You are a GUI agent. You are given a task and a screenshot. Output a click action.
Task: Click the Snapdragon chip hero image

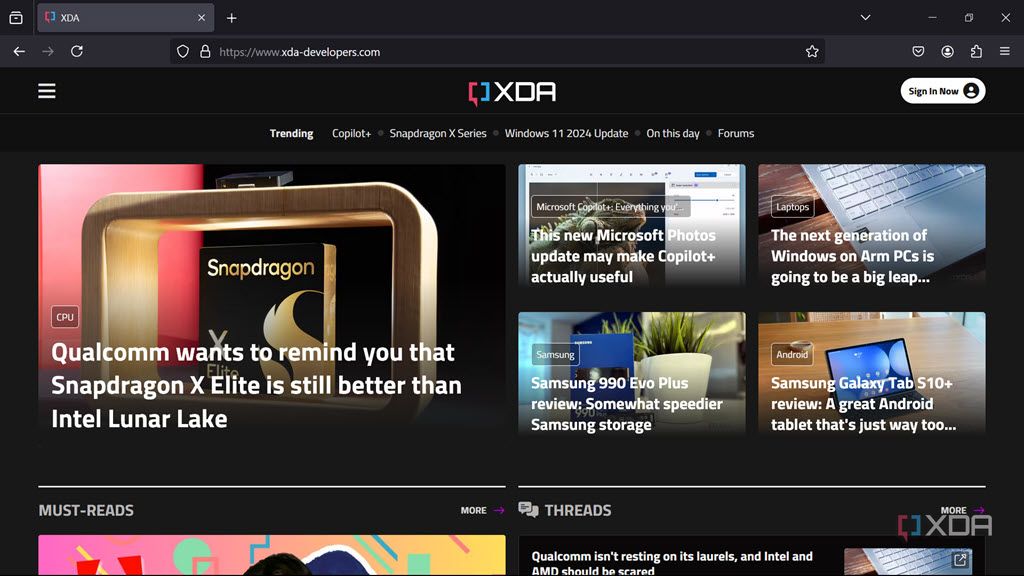(272, 248)
